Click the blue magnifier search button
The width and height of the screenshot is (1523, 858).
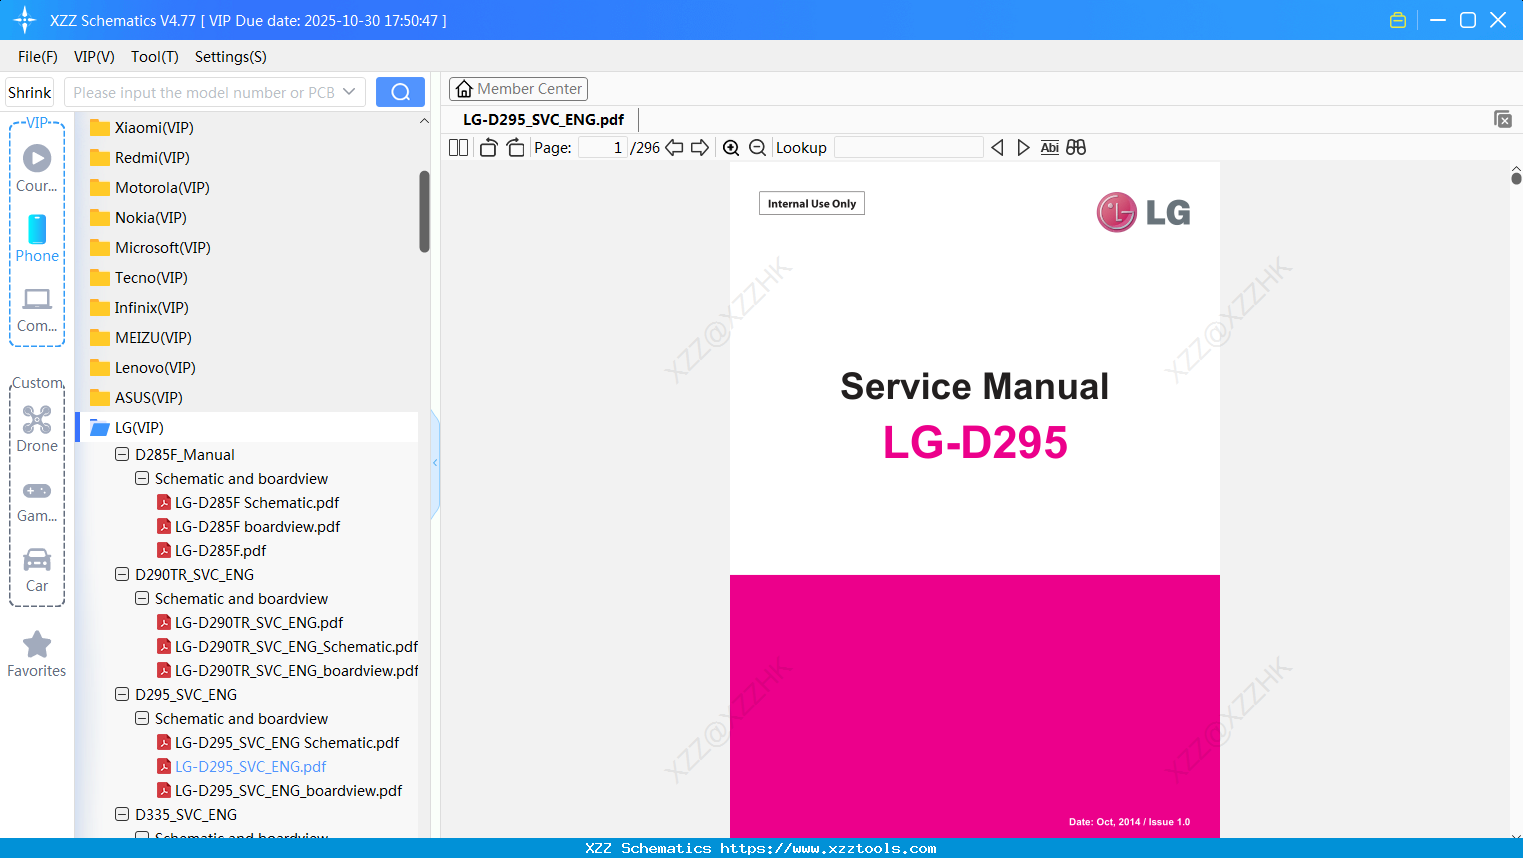(x=400, y=91)
